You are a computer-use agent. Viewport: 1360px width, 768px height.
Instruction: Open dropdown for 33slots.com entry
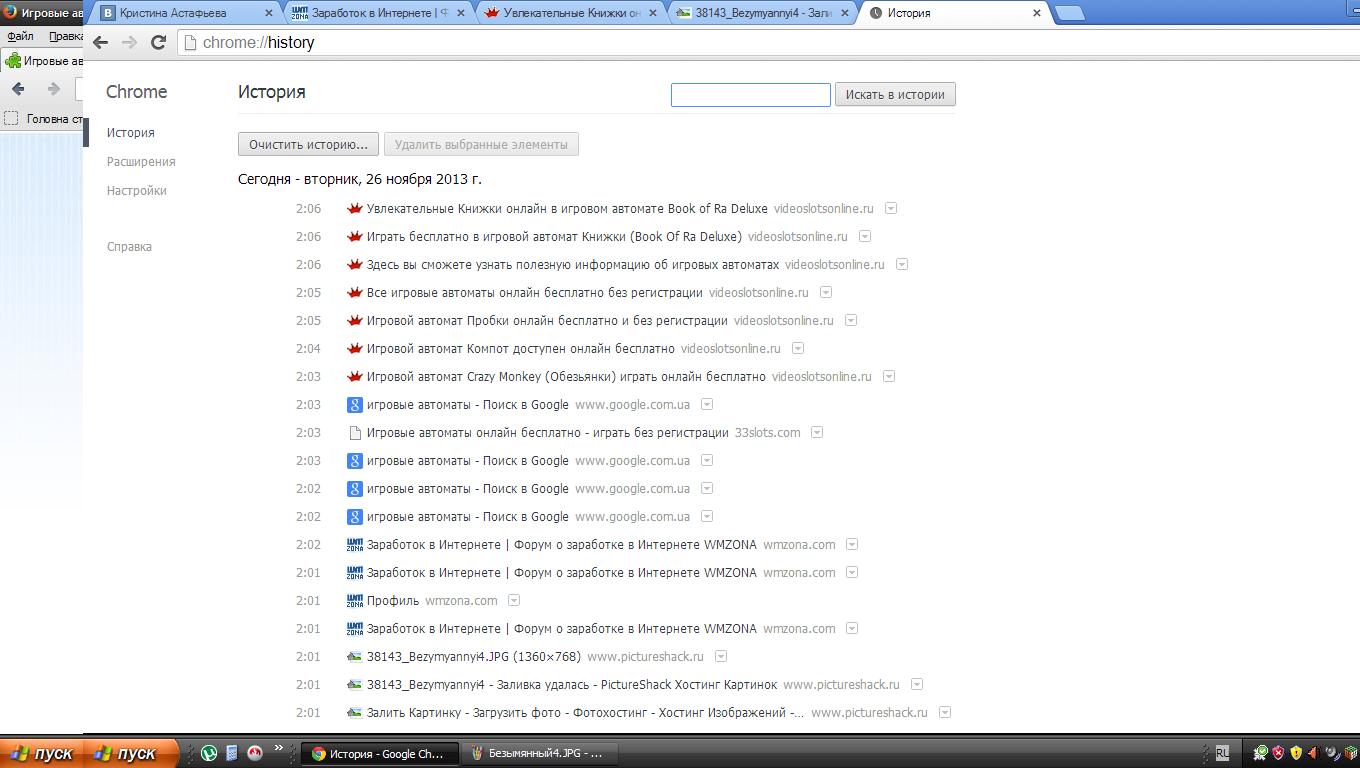(817, 433)
